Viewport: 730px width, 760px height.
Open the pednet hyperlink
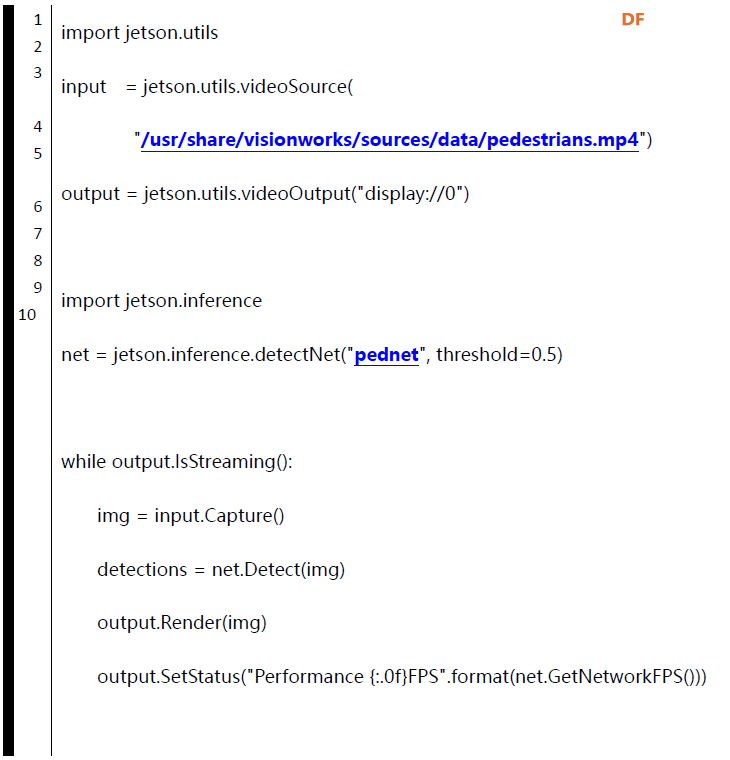point(386,355)
